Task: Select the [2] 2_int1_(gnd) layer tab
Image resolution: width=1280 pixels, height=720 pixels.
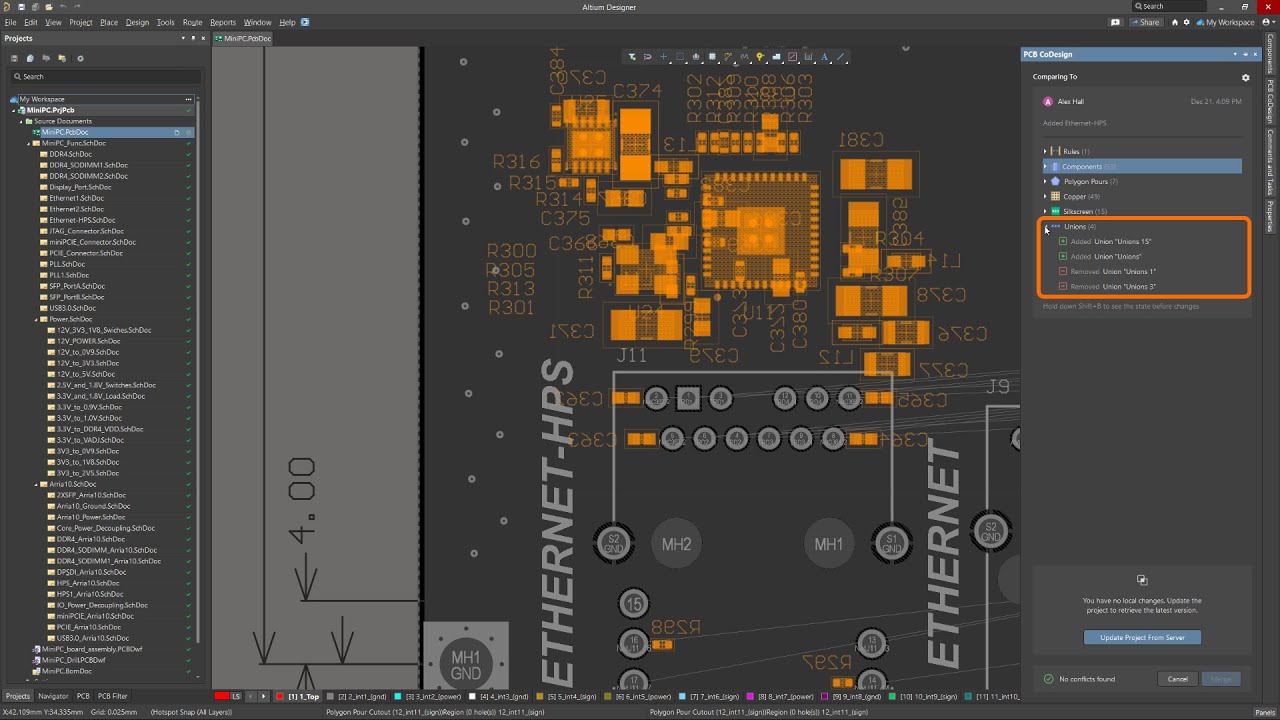Action: click(360, 696)
